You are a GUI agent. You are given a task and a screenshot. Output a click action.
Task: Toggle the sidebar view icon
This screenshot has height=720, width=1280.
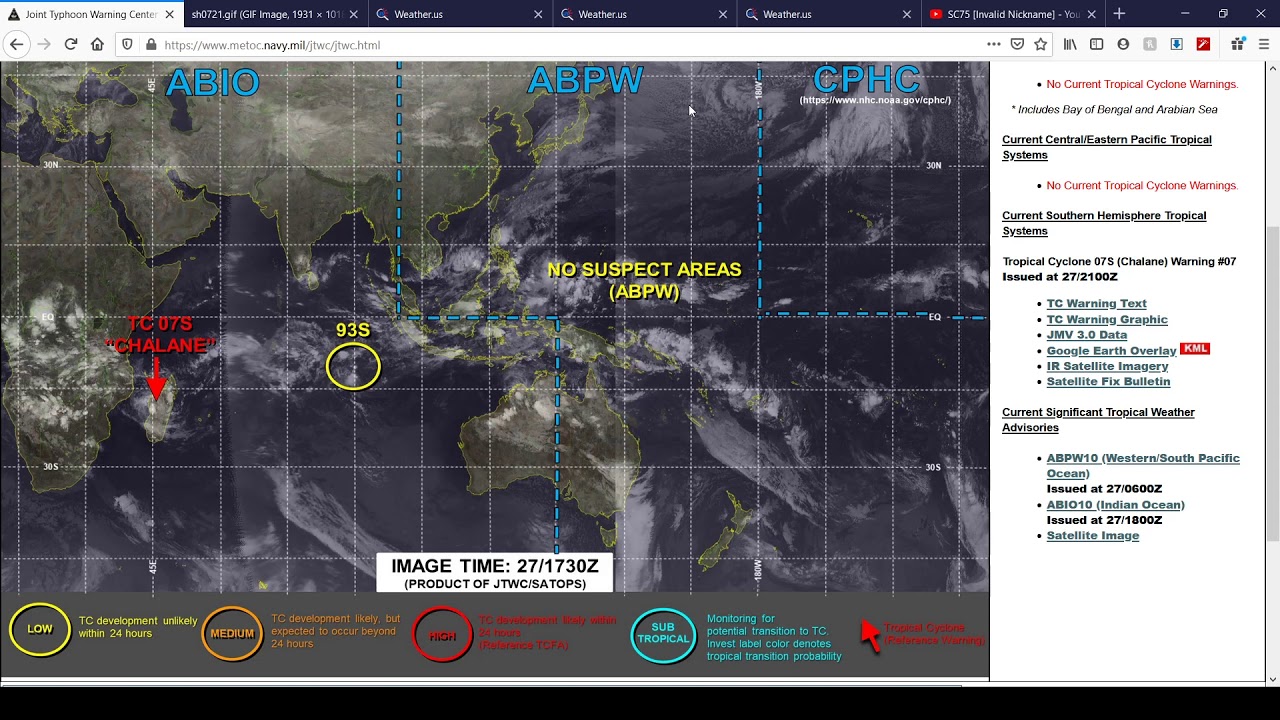point(1096,44)
